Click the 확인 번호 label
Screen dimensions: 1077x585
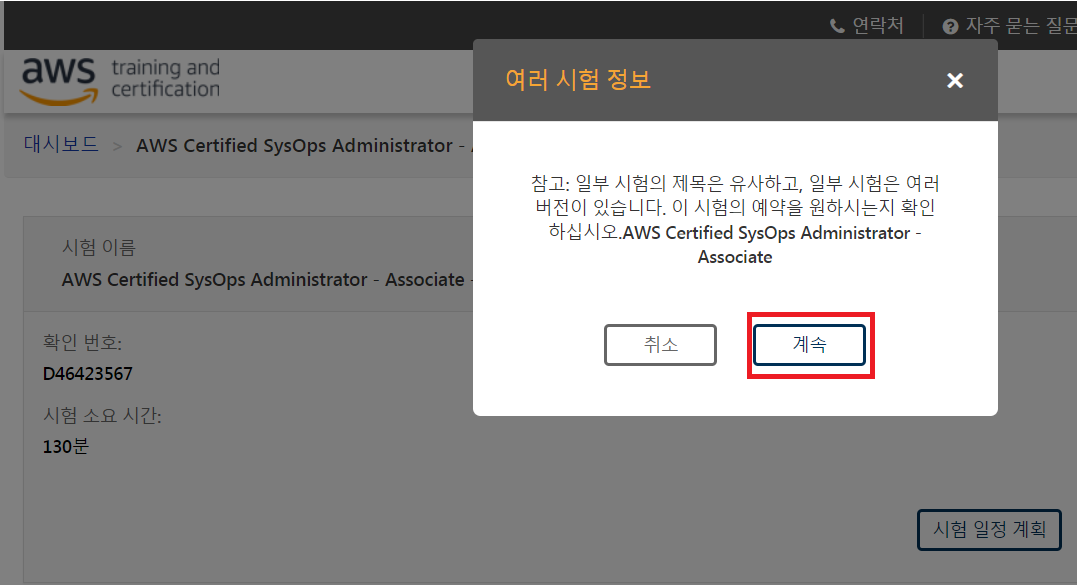point(82,342)
